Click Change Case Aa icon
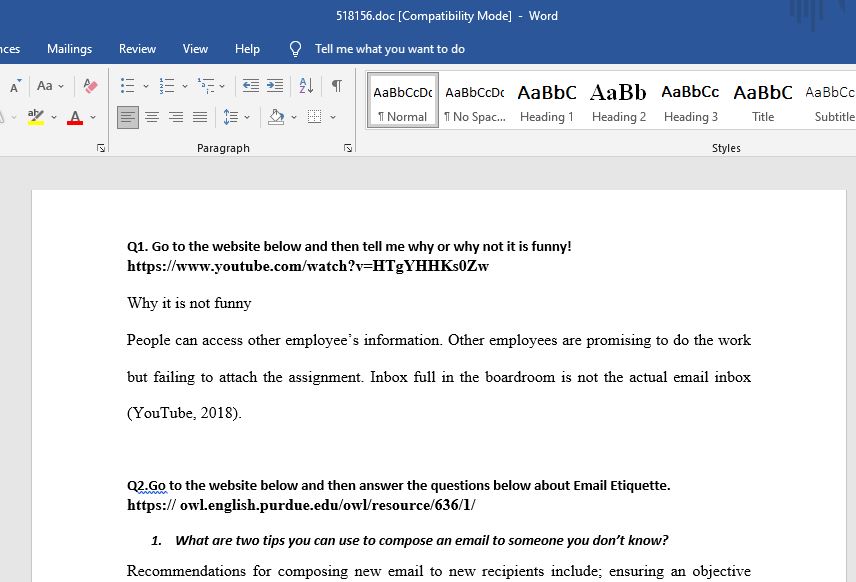 pos(45,86)
